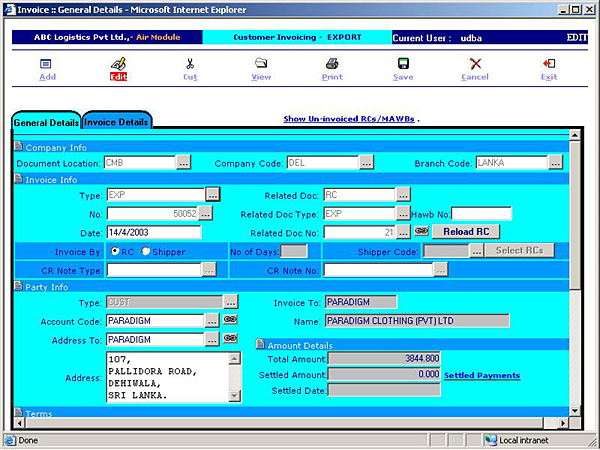Click the Cancel red X icon

pyautogui.click(x=475, y=64)
